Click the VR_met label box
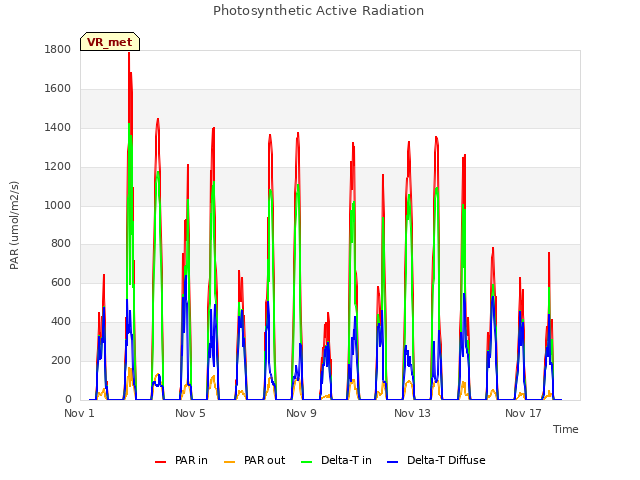The width and height of the screenshot is (640, 480). (110, 42)
